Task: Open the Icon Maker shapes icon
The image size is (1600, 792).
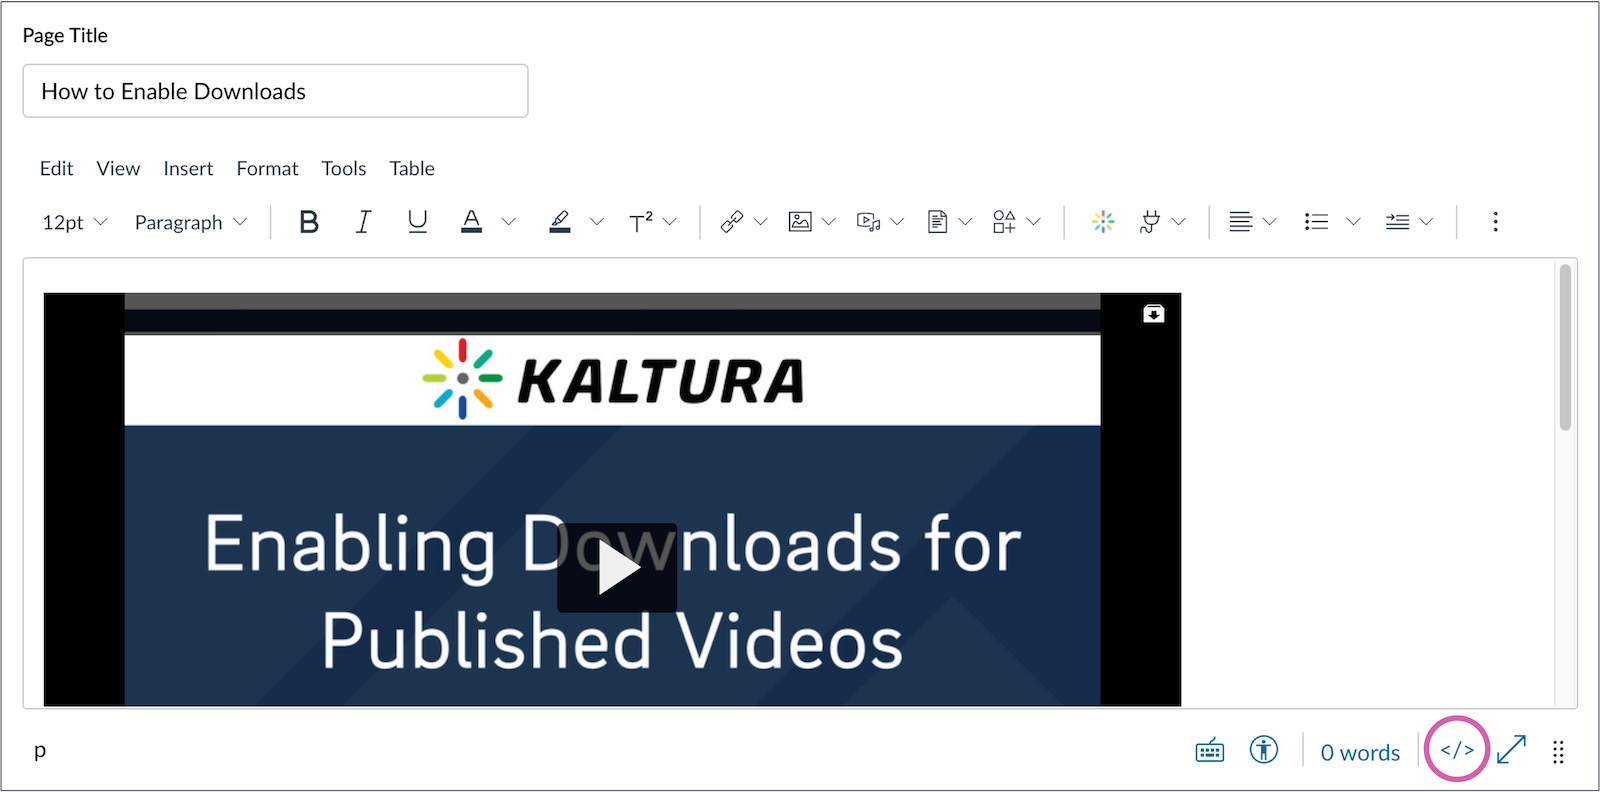Action: pyautogui.click(x=1004, y=222)
